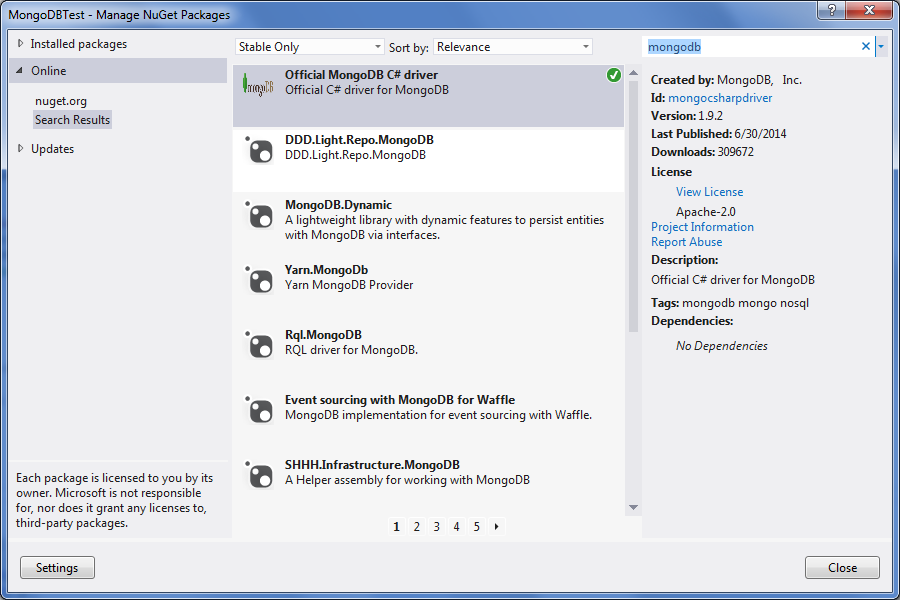Click the Event sourcing with MongoDB for Waffle icon
Screen dimensions: 900x600
(x=259, y=410)
